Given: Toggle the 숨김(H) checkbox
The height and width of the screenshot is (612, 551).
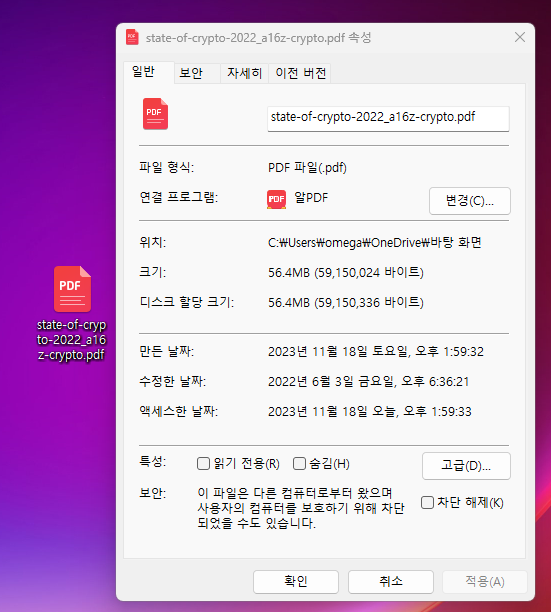Looking at the screenshot, I should click(x=299, y=464).
